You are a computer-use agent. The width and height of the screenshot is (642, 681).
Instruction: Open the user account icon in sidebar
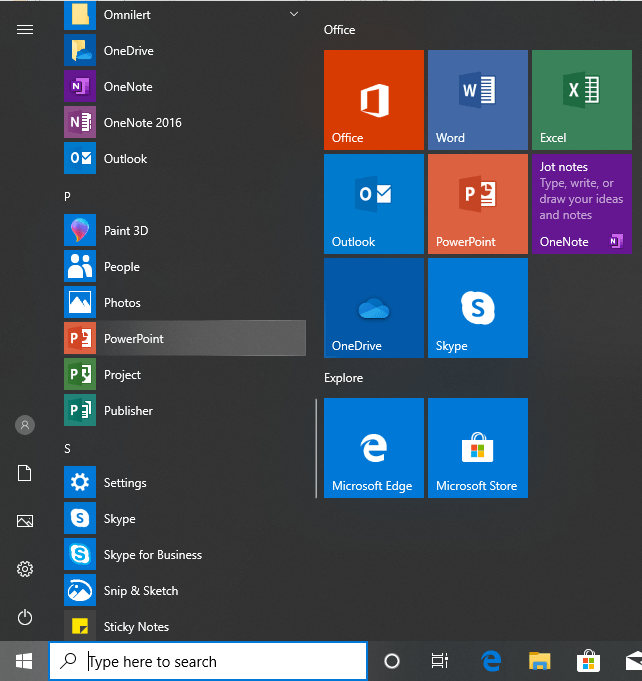[x=25, y=425]
